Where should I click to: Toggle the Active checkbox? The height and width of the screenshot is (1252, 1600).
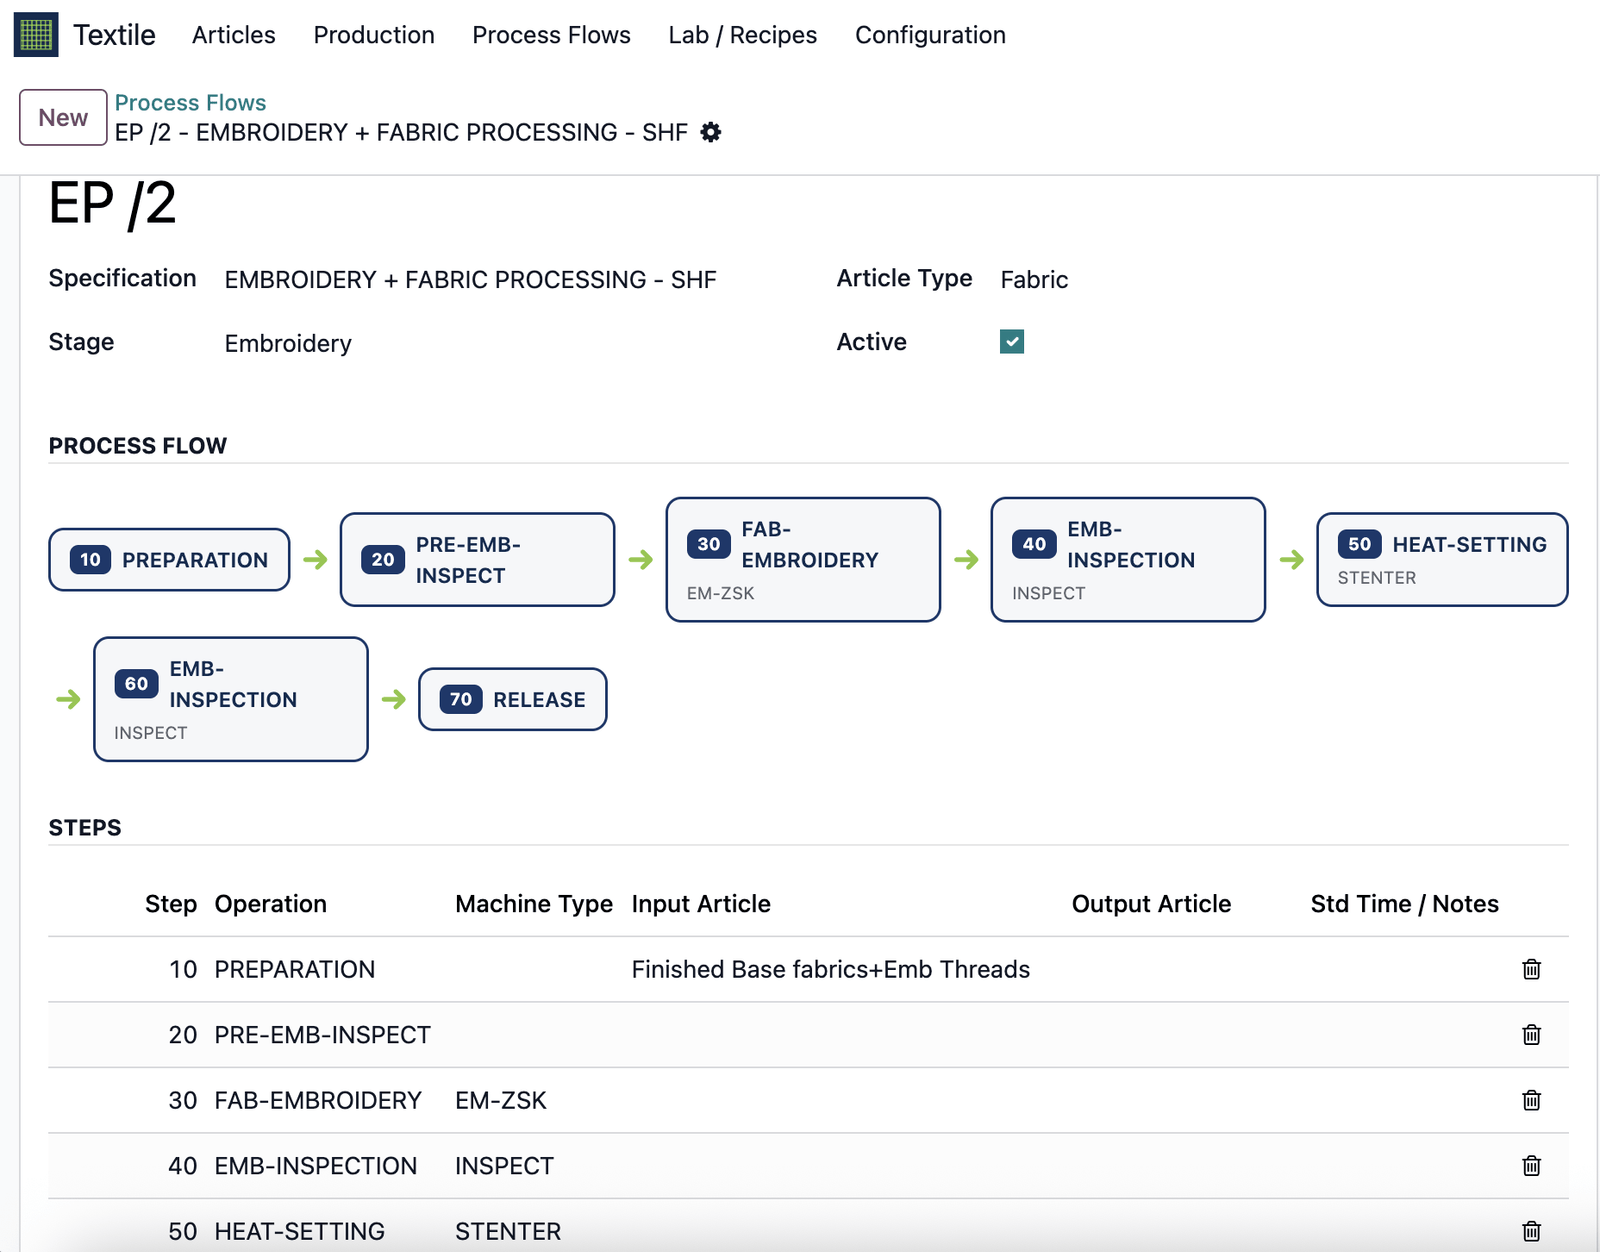click(1012, 342)
